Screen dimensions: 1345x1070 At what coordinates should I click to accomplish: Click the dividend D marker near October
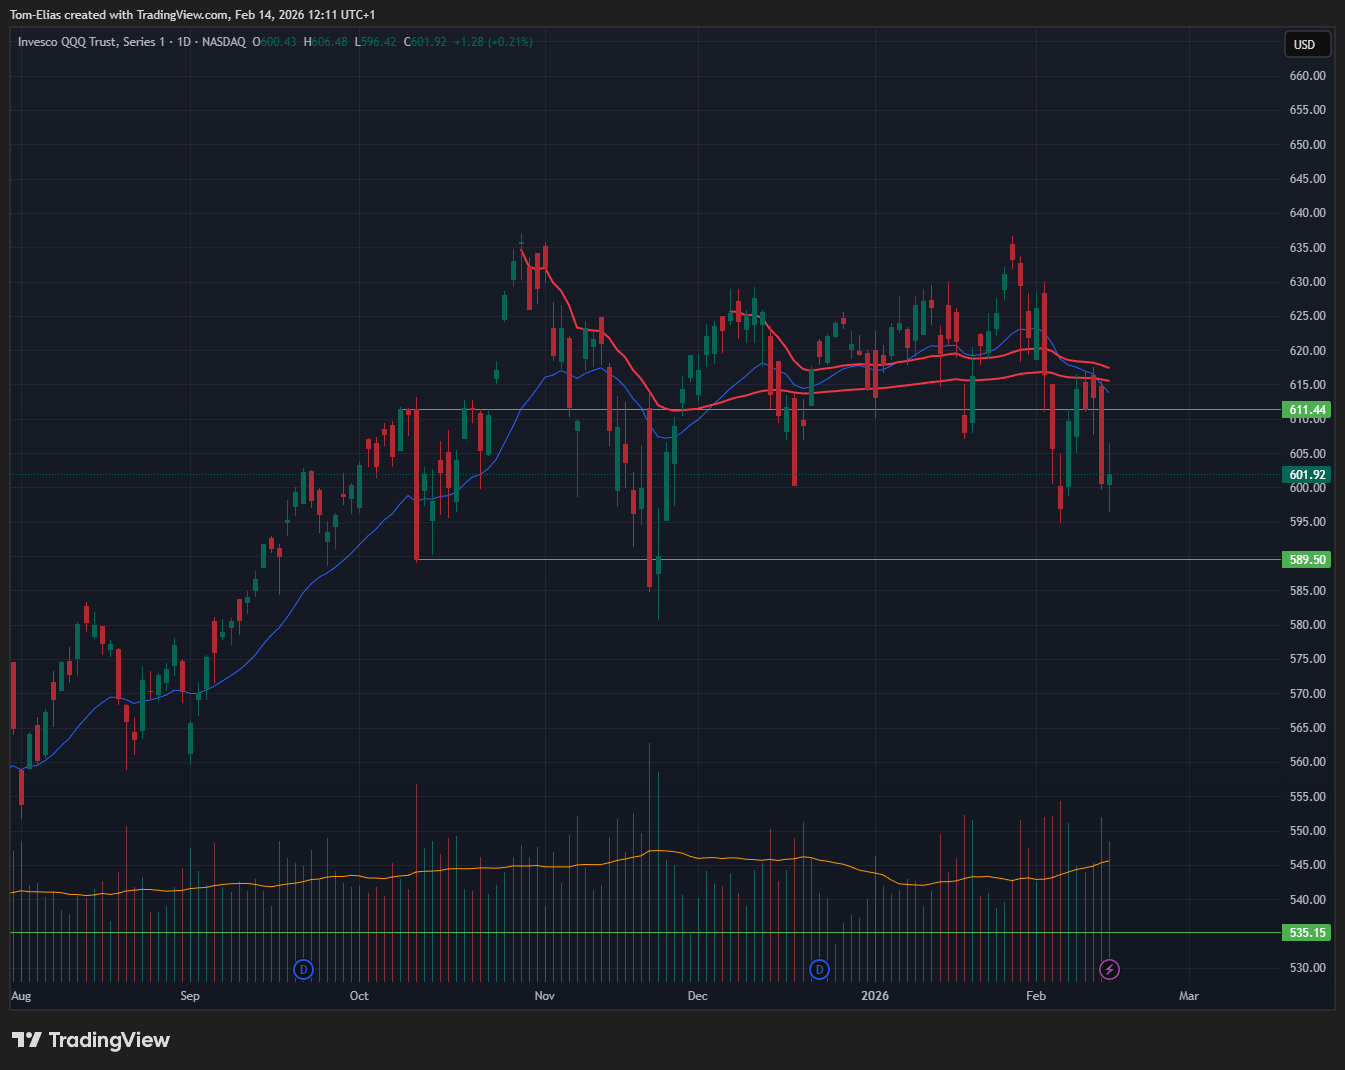pyautogui.click(x=304, y=969)
